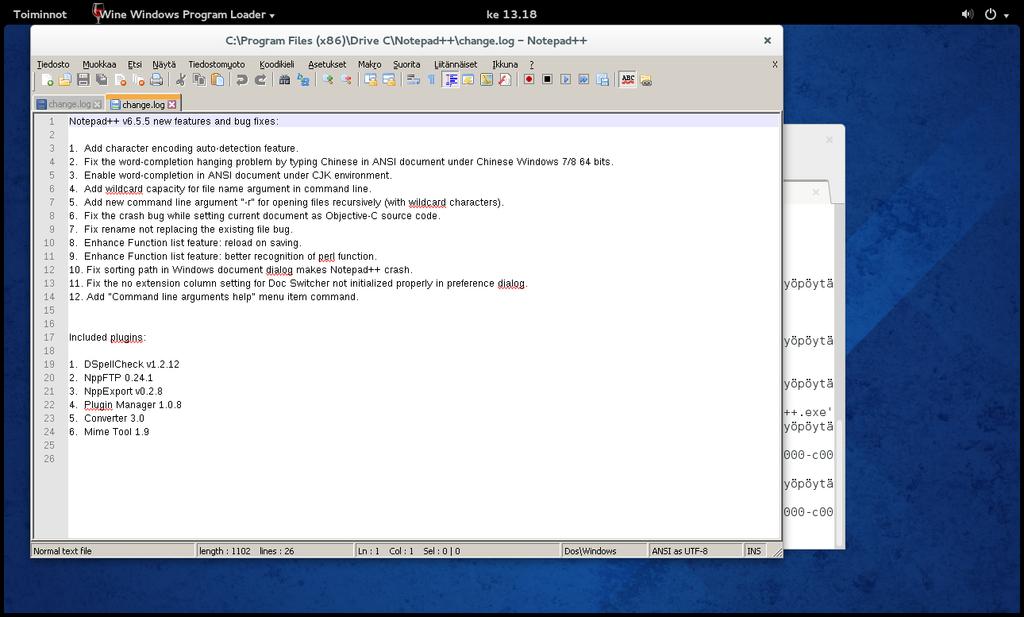Show the Document Map panel icon
Screen dimensions: 1024x617
pyautogui.click(x=487, y=80)
